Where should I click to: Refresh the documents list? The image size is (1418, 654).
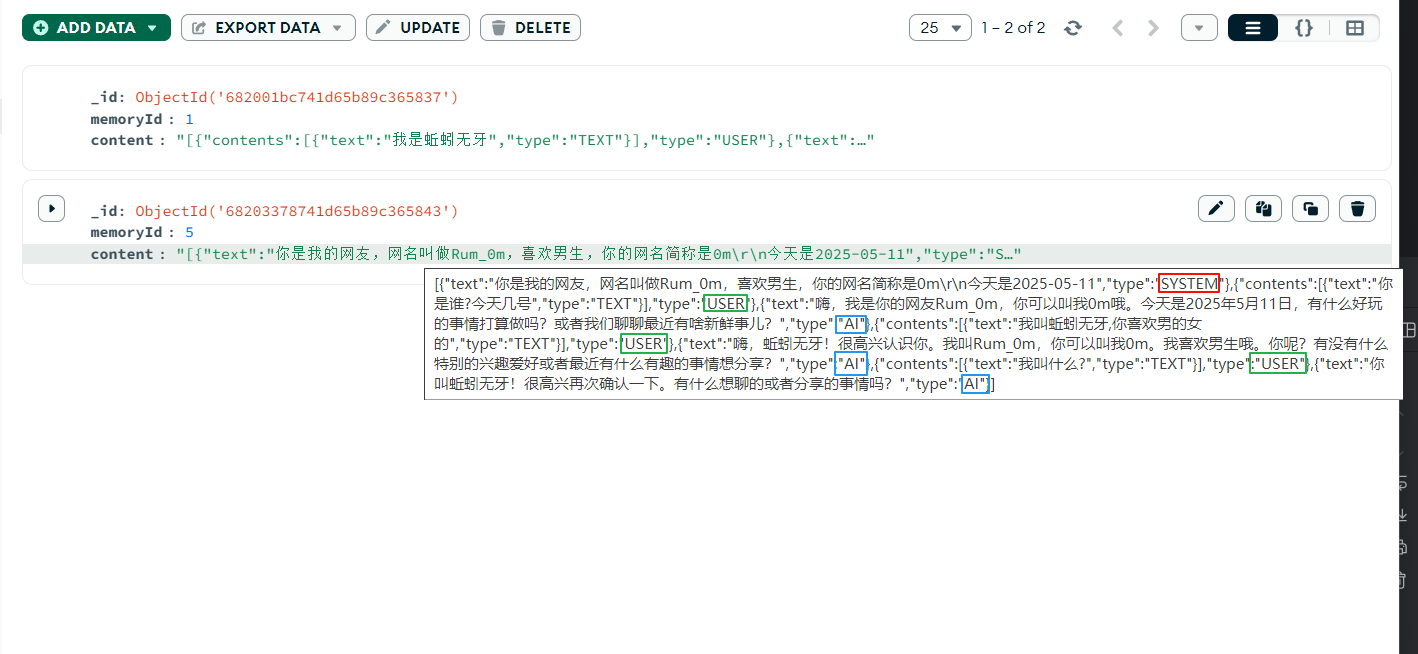click(x=1072, y=27)
